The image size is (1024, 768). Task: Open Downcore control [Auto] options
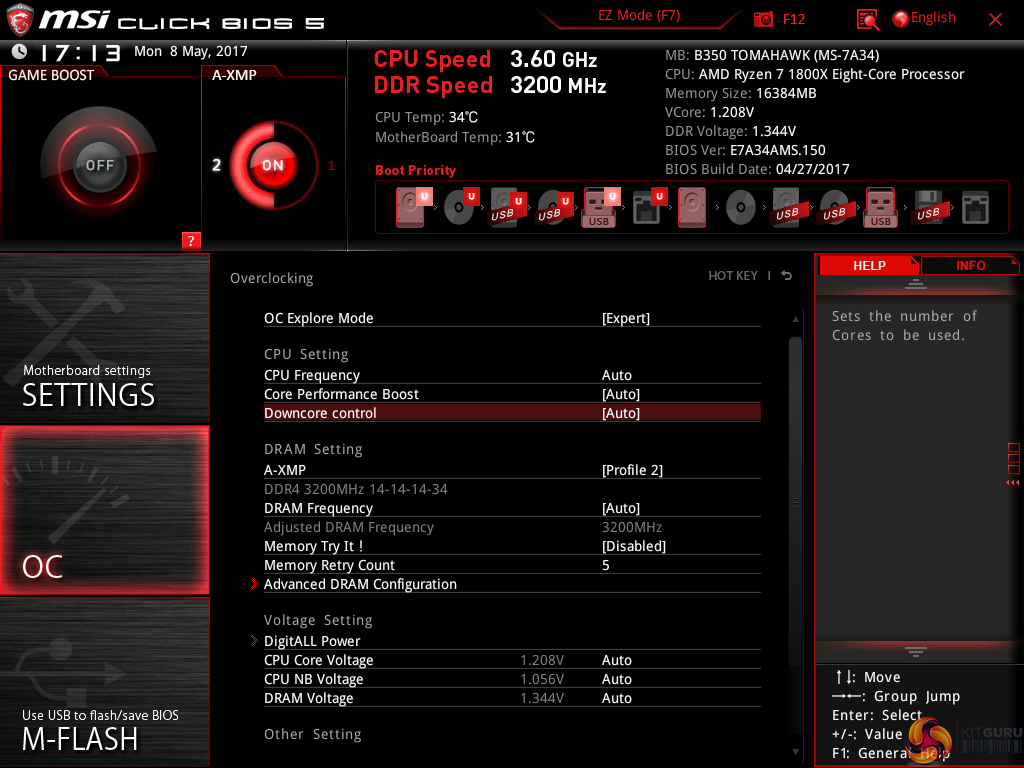click(x=512, y=413)
